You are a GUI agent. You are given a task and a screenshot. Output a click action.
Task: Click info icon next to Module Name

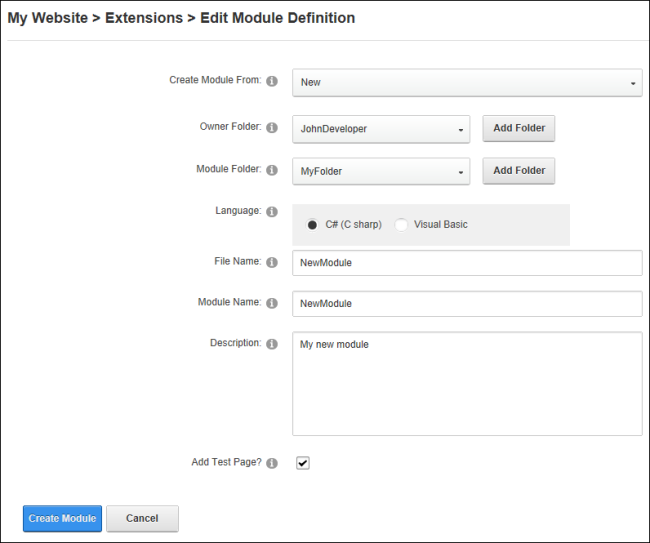click(272, 303)
